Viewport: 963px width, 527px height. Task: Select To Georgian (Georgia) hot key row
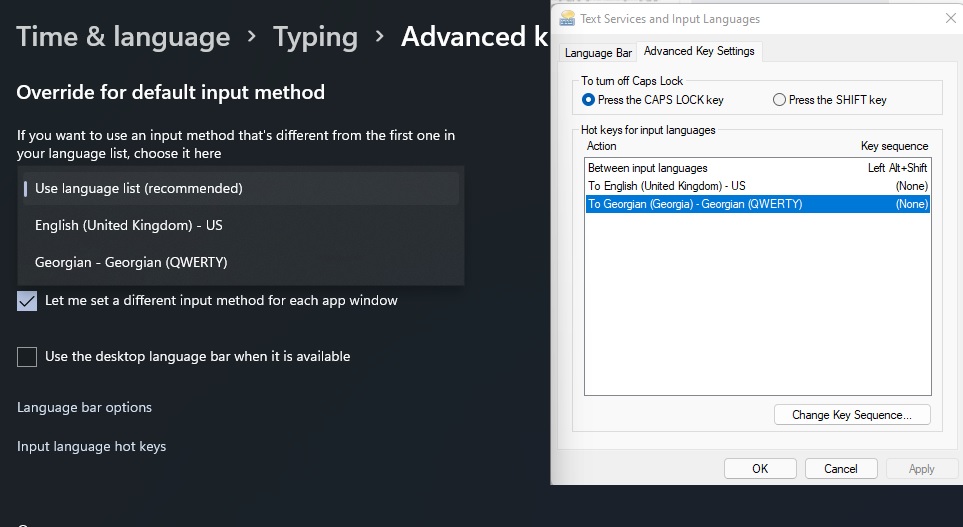(757, 204)
